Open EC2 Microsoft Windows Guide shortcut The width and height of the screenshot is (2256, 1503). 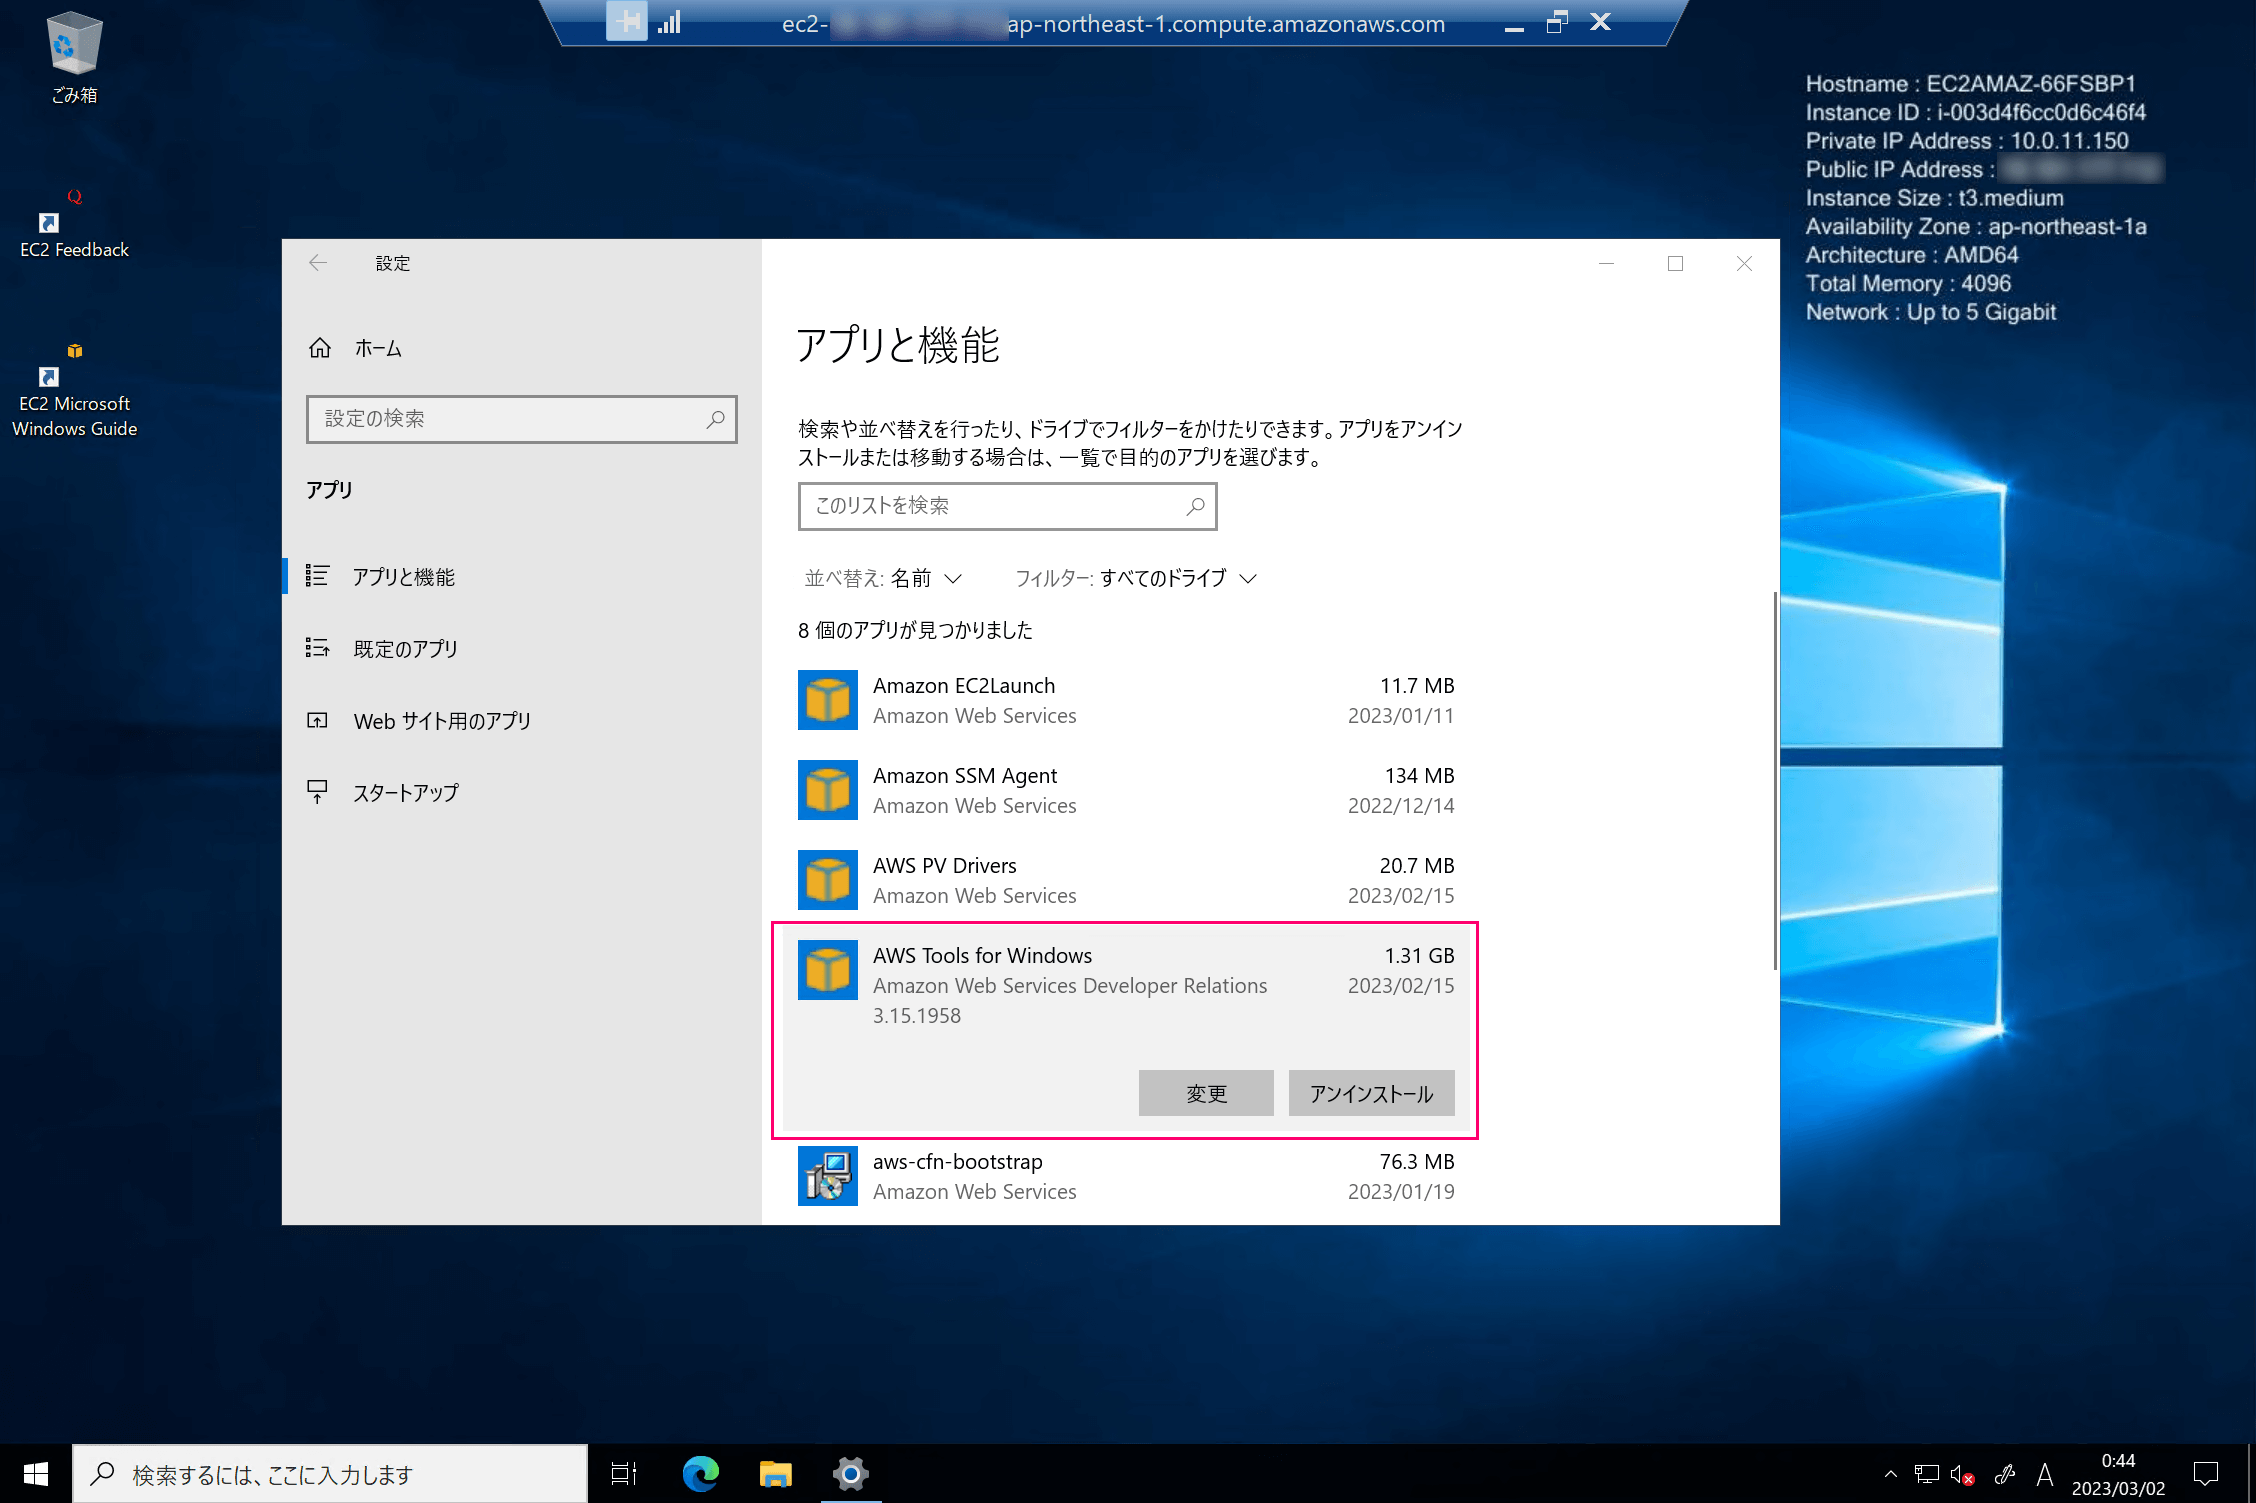[74, 392]
